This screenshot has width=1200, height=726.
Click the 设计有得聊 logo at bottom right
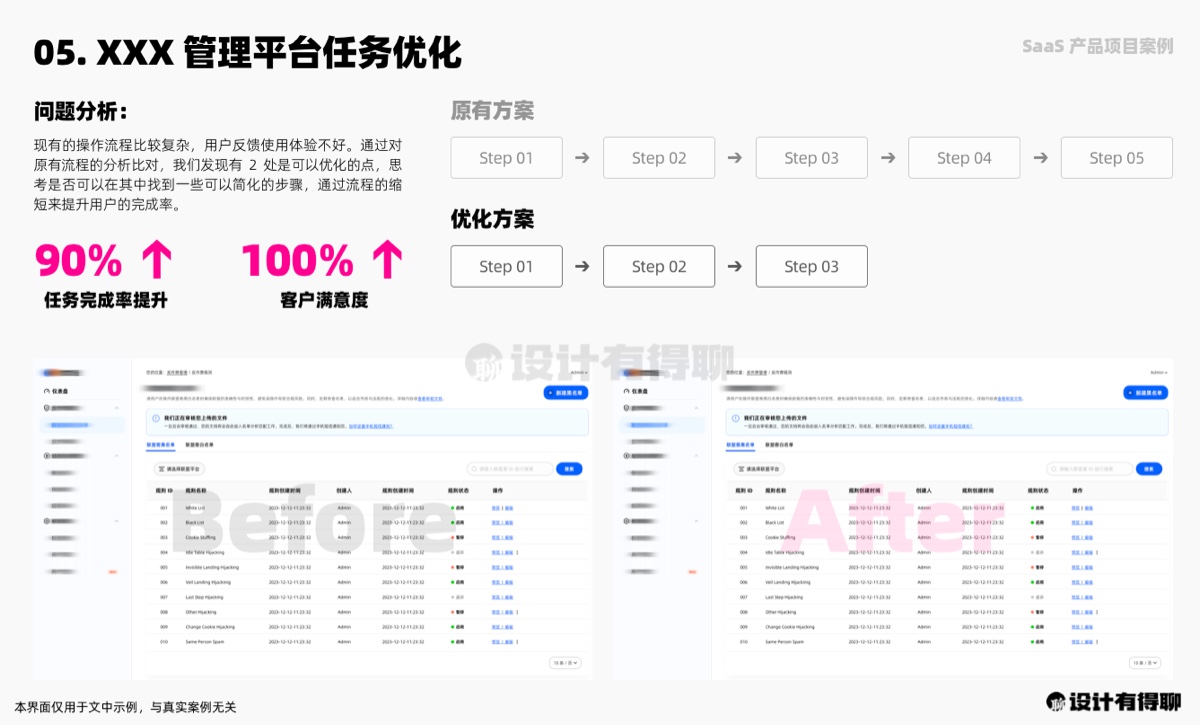coord(1113,702)
